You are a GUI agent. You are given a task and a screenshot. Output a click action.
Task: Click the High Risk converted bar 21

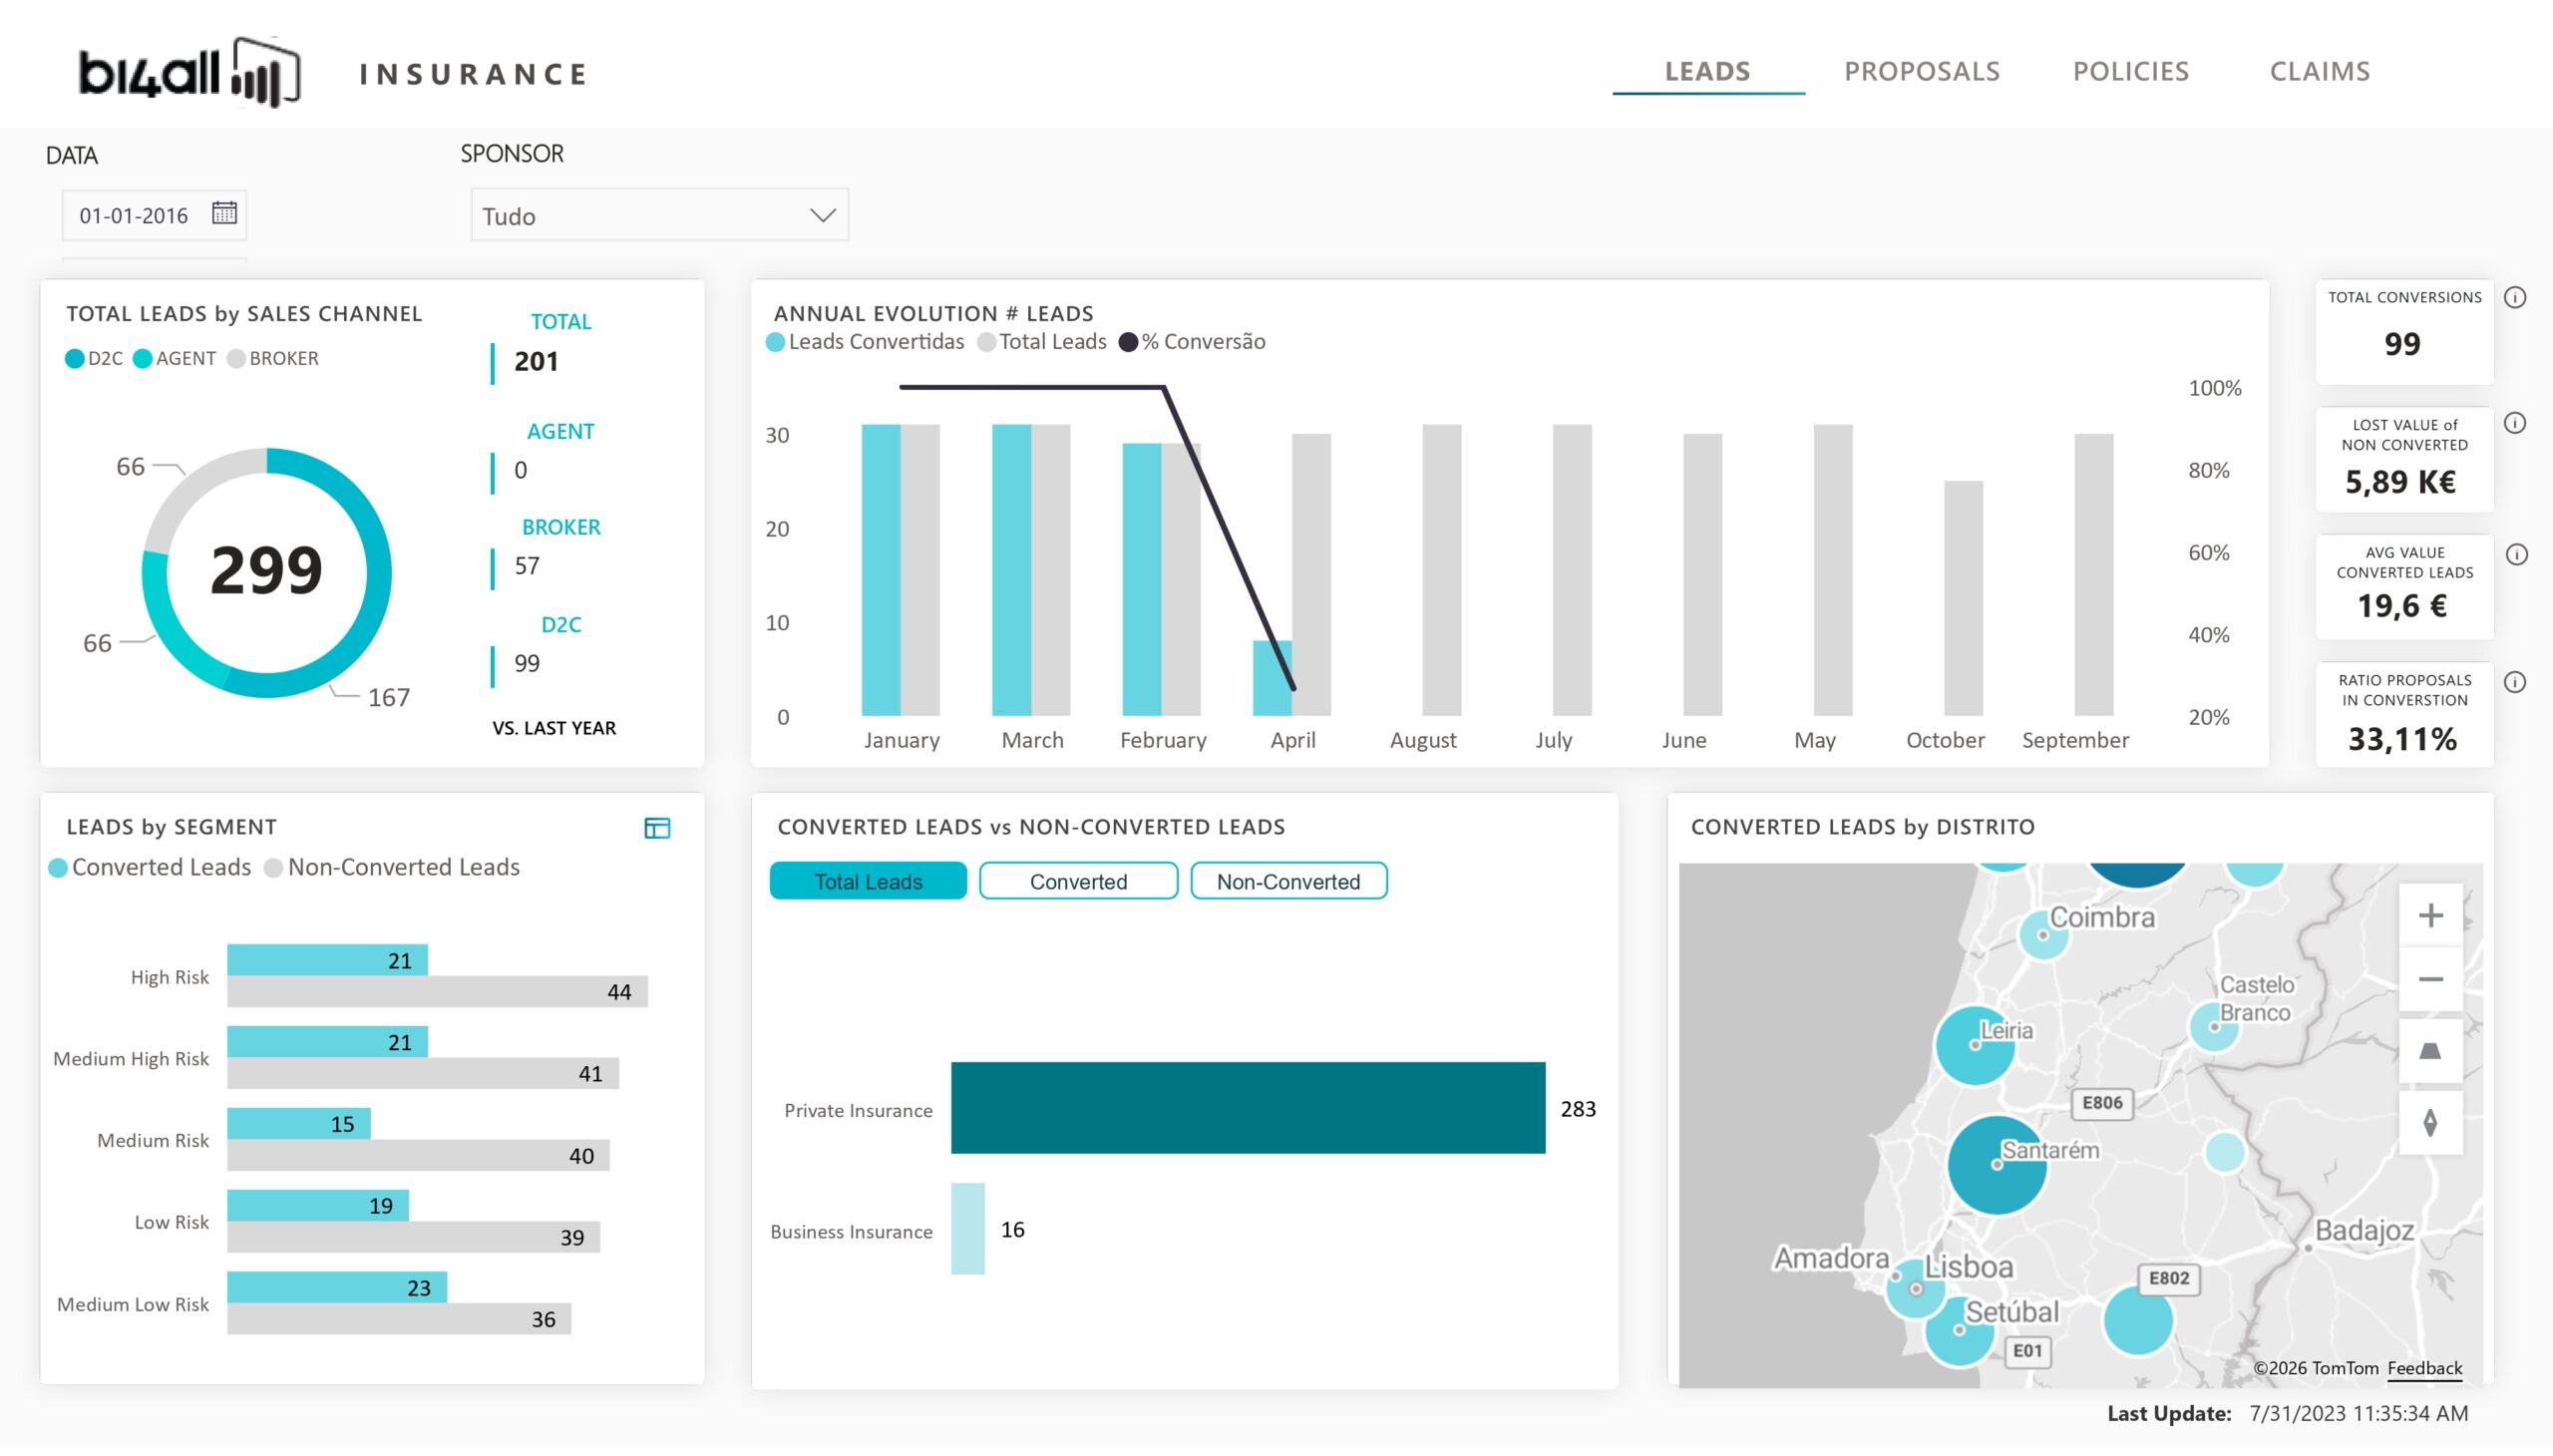click(x=327, y=960)
